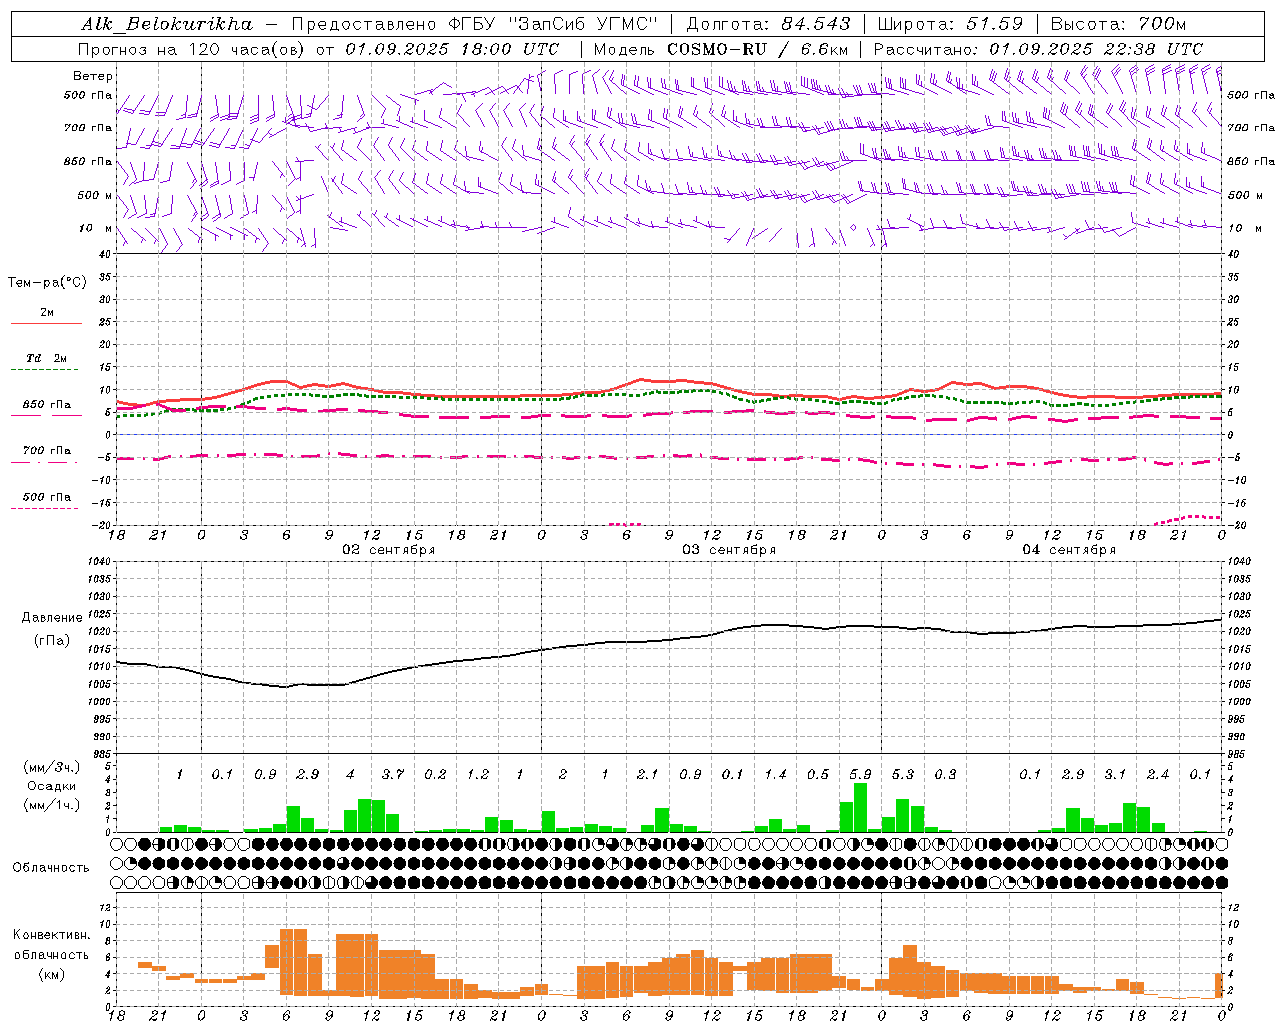The height and width of the screenshot is (1024, 1280).
Task: Click the date label 03 сентября
Action: pos(729,550)
